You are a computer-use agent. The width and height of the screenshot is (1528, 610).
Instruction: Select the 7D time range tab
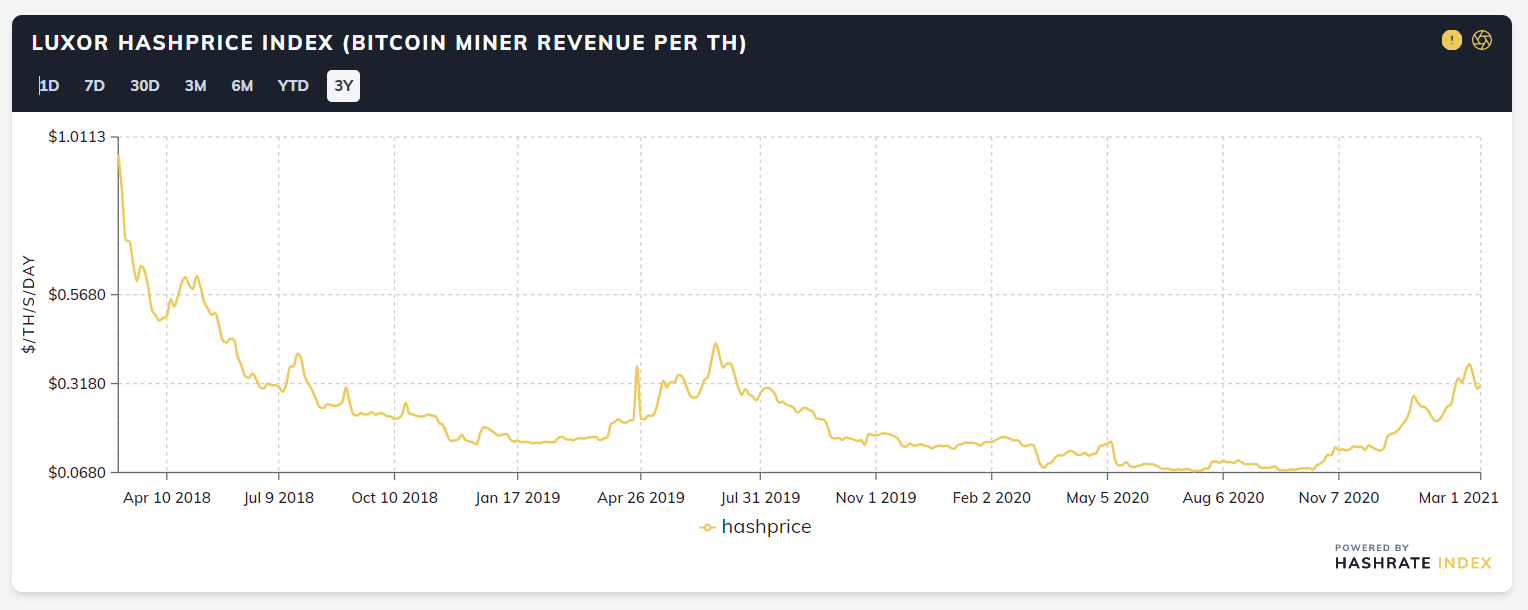tap(95, 86)
